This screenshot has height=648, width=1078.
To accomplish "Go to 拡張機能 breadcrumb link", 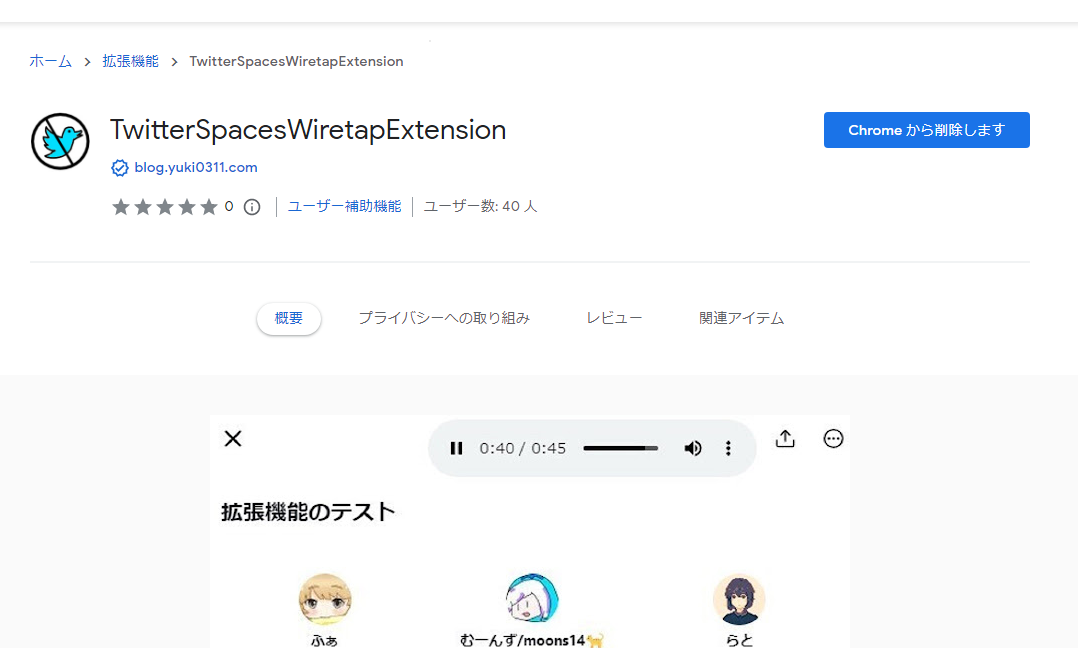I will tap(131, 61).
